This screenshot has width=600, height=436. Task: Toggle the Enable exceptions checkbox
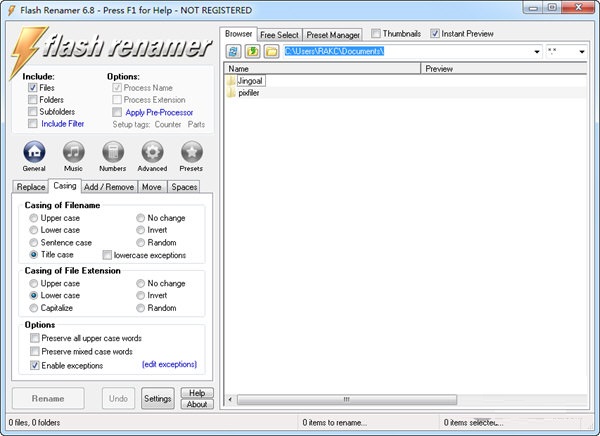tap(35, 365)
